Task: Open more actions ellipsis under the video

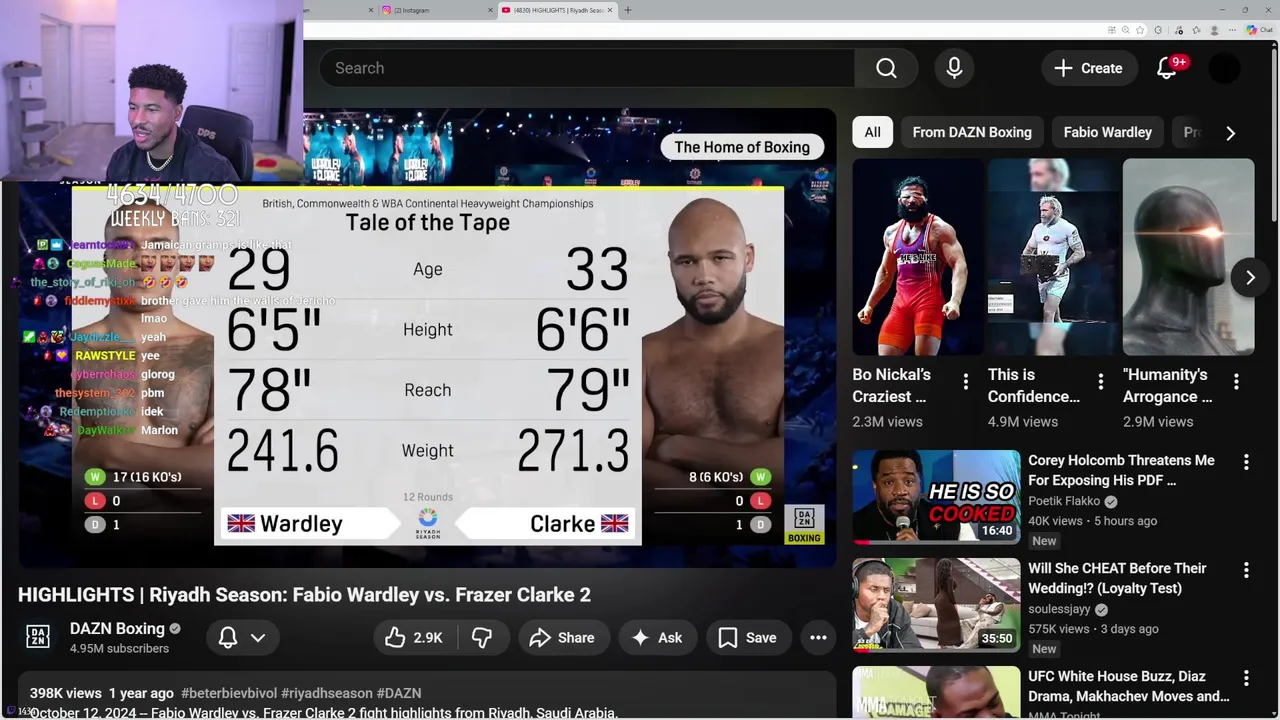Action: 818,638
